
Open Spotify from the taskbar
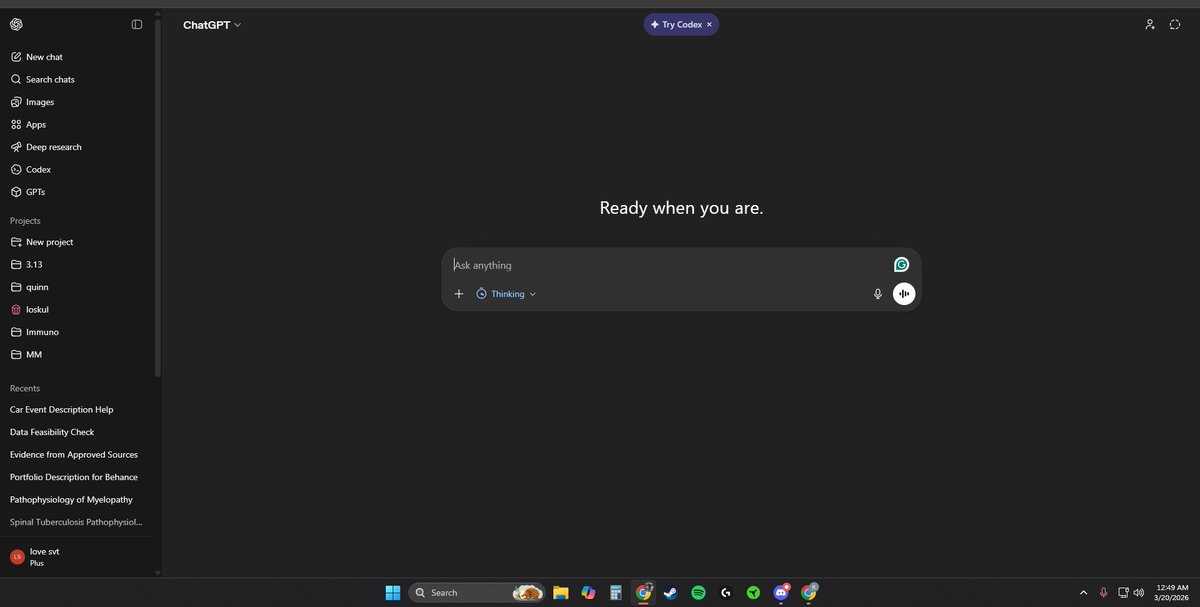[698, 592]
